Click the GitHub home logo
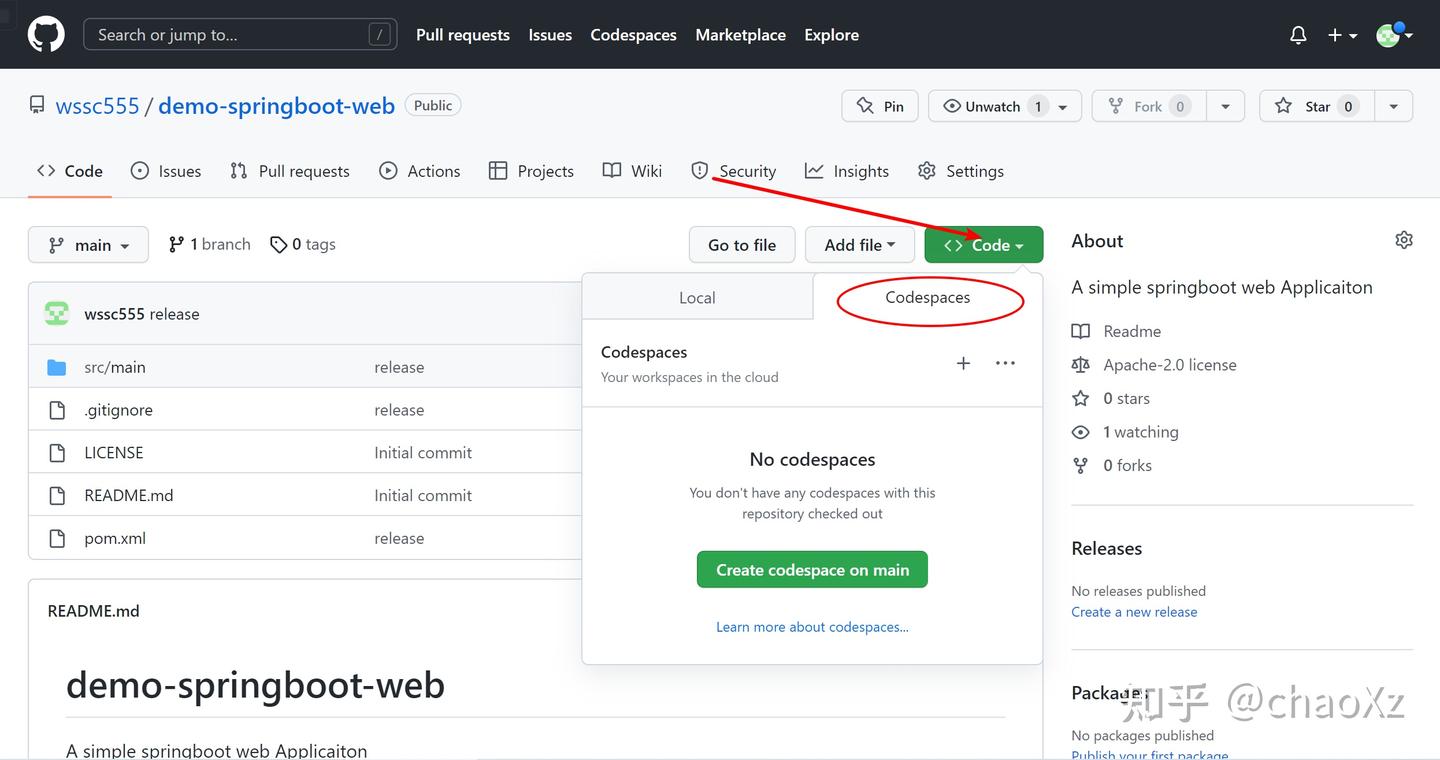Screen dimensions: 1440x760 (45, 34)
